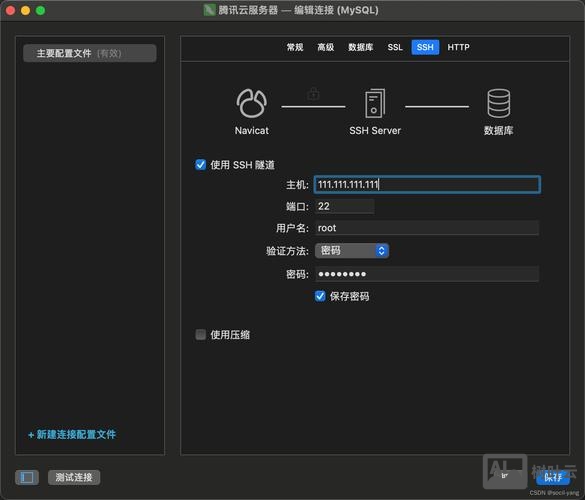Image resolution: width=585 pixels, height=500 pixels.
Task: Select the SSL tab
Action: (395, 47)
